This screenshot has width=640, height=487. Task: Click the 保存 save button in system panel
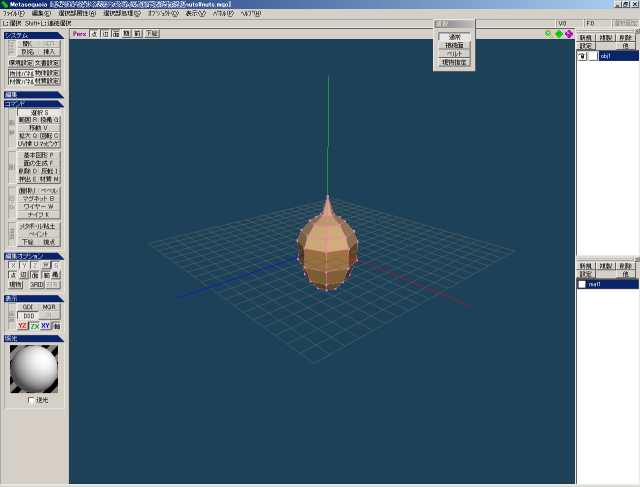coord(27,52)
